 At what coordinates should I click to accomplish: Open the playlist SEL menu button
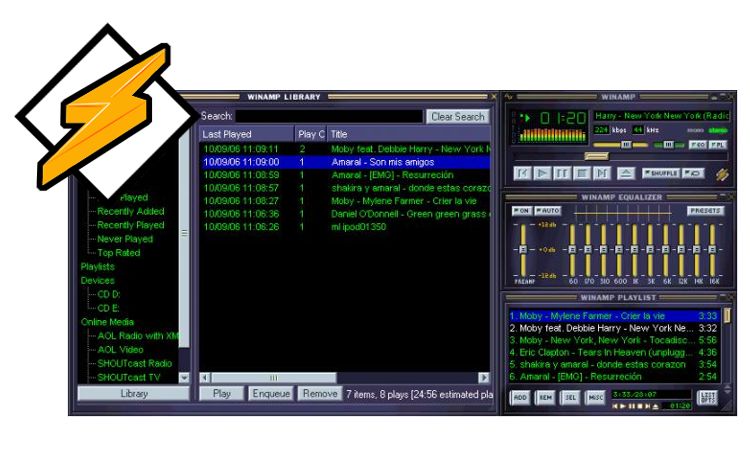(570, 398)
